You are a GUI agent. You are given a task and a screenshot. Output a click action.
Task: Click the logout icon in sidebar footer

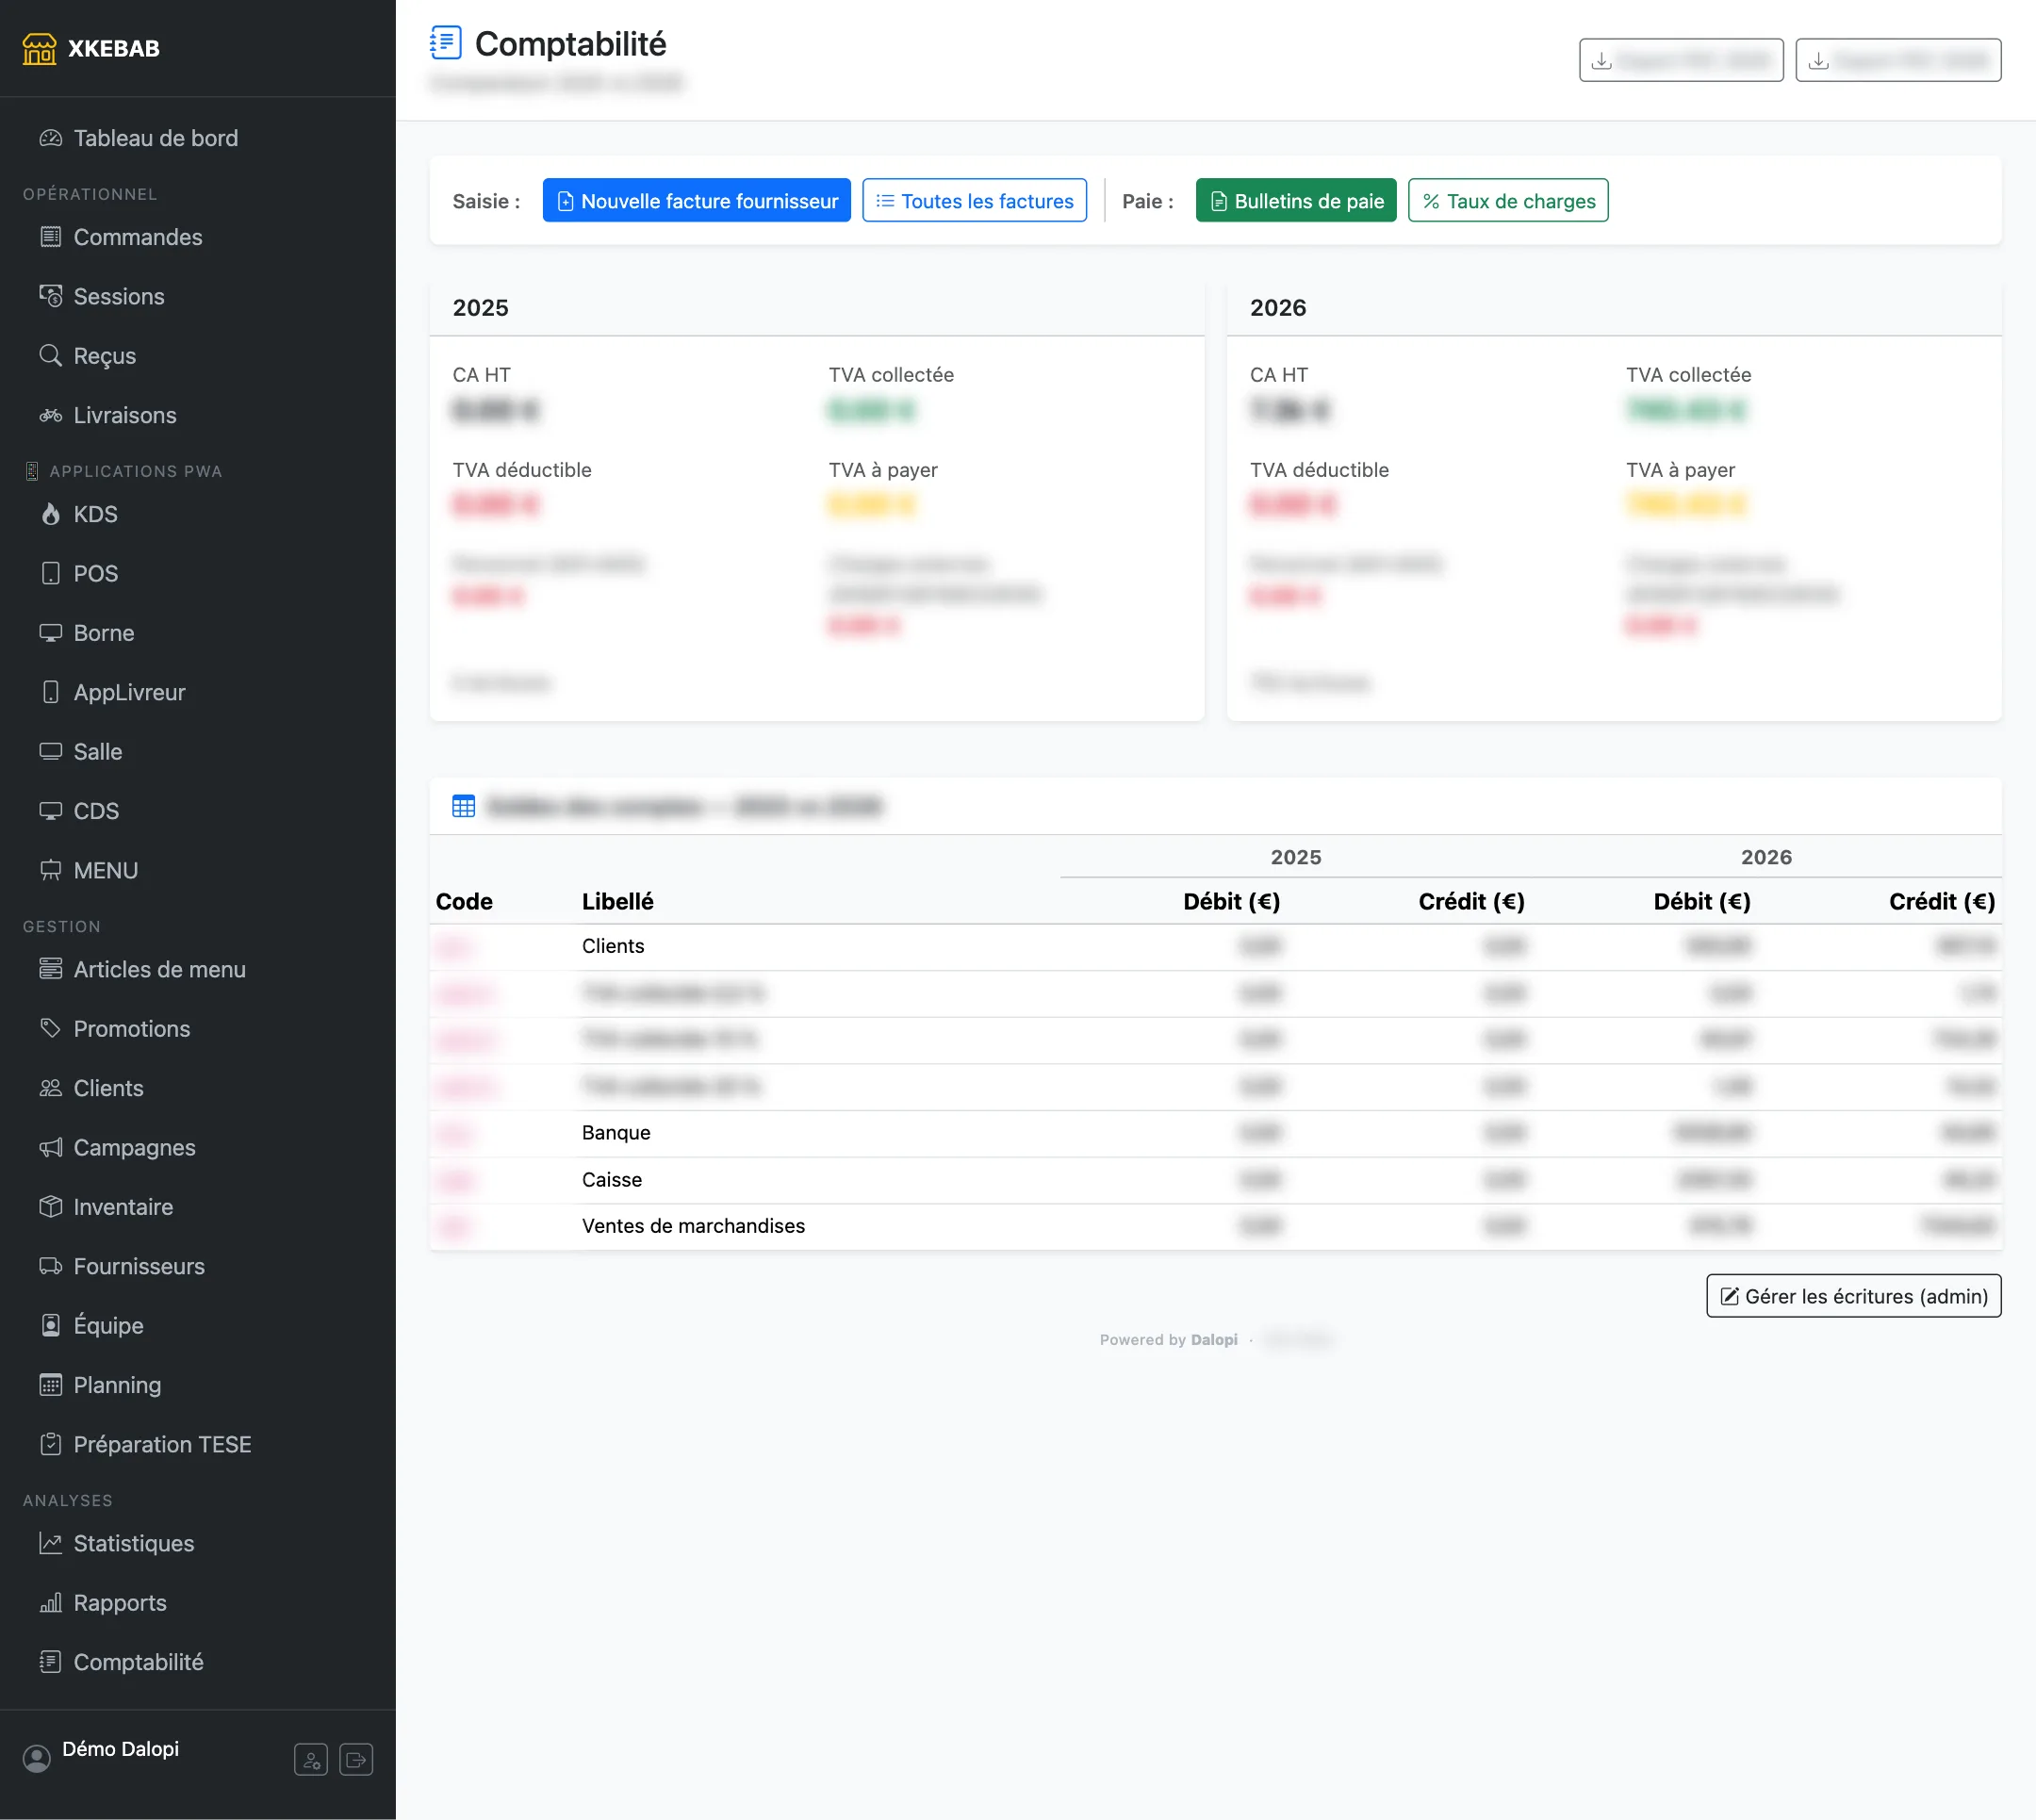click(356, 1759)
